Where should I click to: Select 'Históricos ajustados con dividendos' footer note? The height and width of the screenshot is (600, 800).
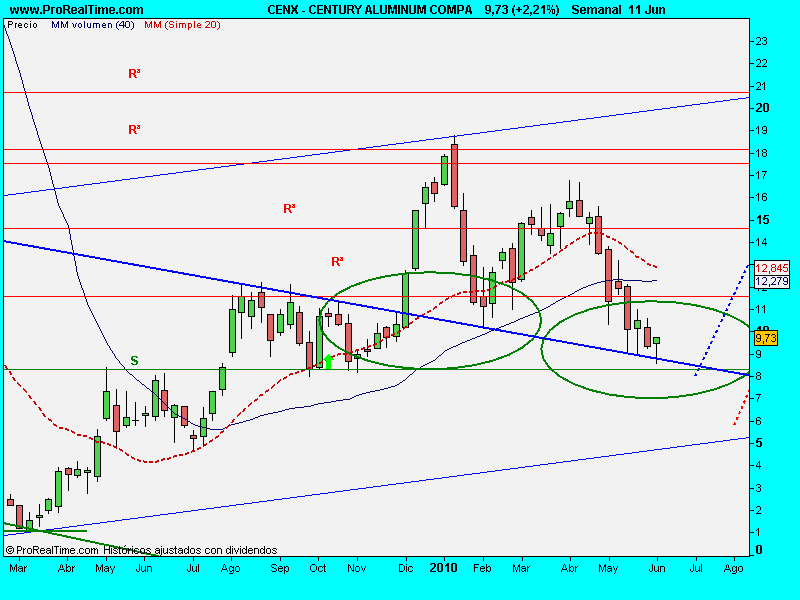point(190,550)
